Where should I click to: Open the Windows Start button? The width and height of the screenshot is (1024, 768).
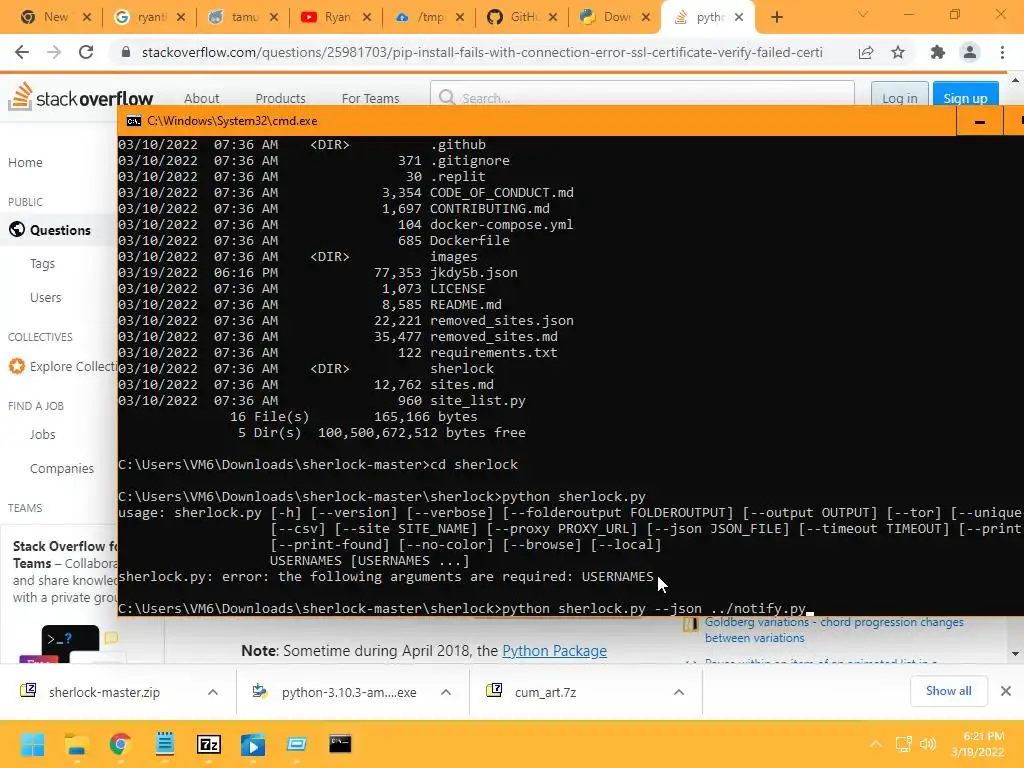32,744
